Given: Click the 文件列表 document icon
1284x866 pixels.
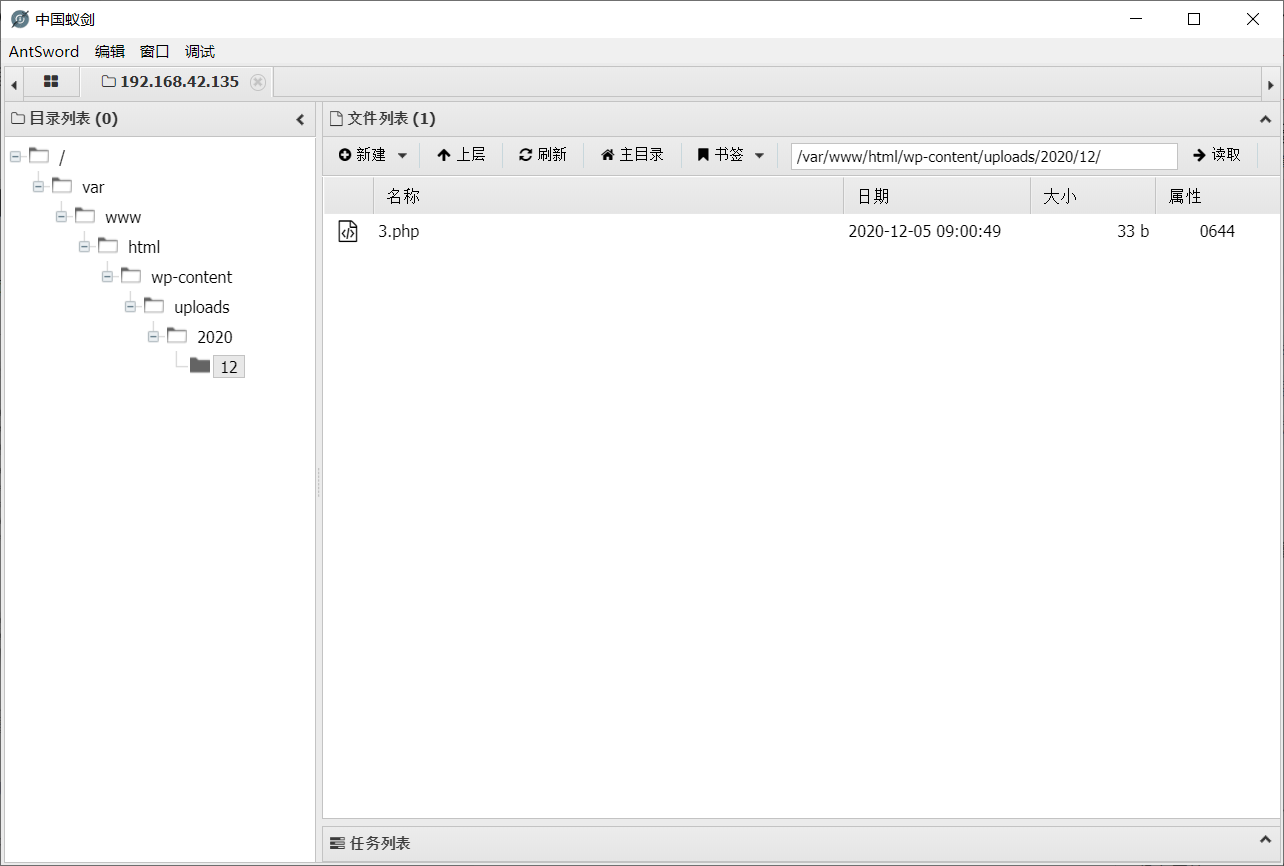Looking at the screenshot, I should click(335, 118).
